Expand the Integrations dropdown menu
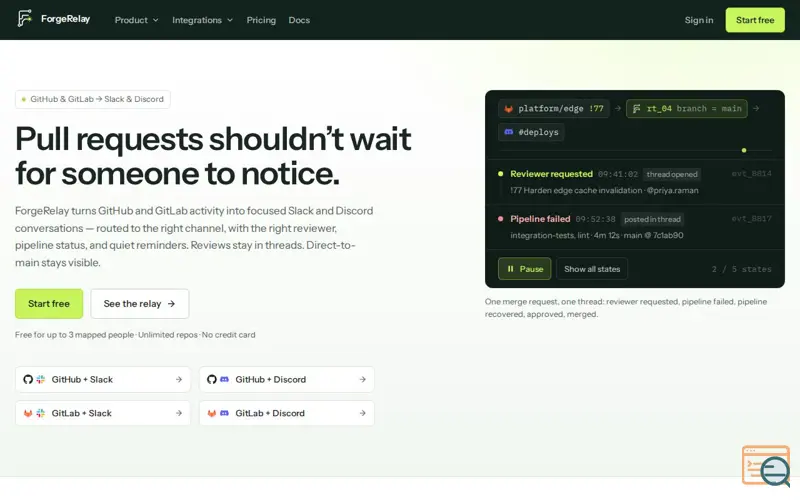Image resolution: width=800 pixels, height=500 pixels. pyautogui.click(x=202, y=20)
